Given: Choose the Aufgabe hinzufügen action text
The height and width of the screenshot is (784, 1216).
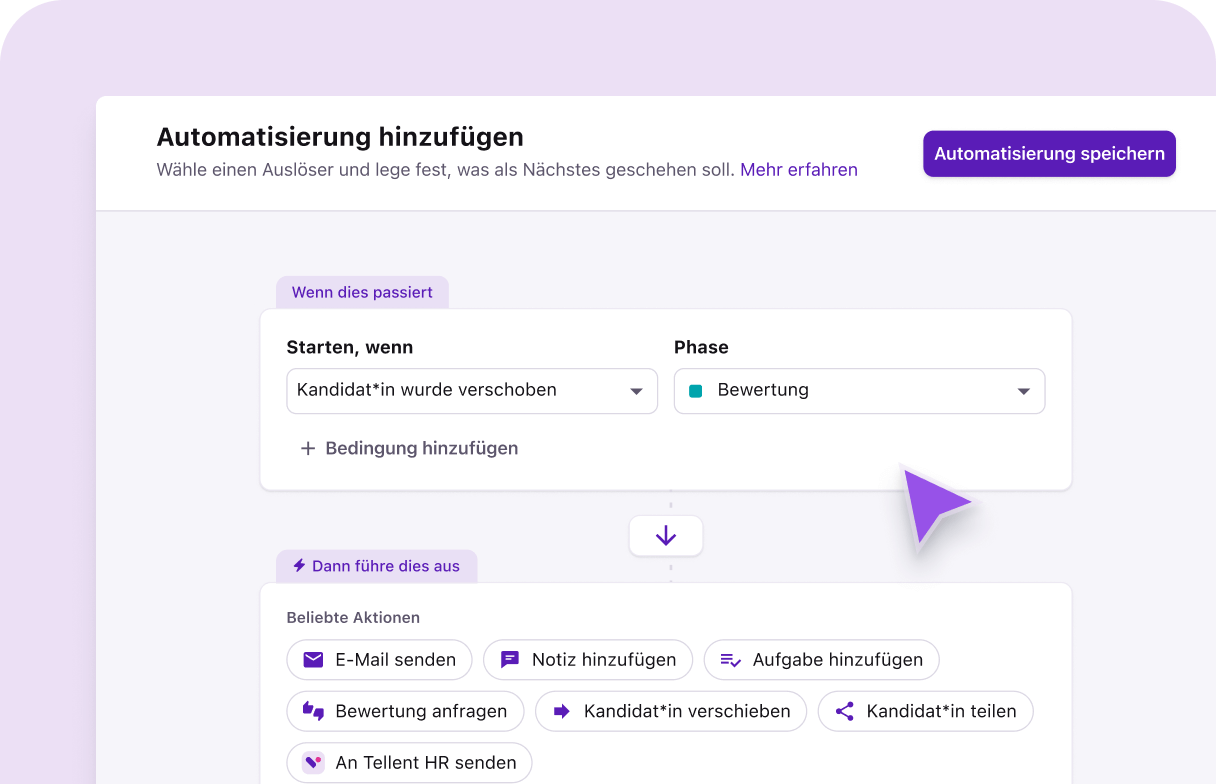Looking at the screenshot, I should tap(837, 660).
